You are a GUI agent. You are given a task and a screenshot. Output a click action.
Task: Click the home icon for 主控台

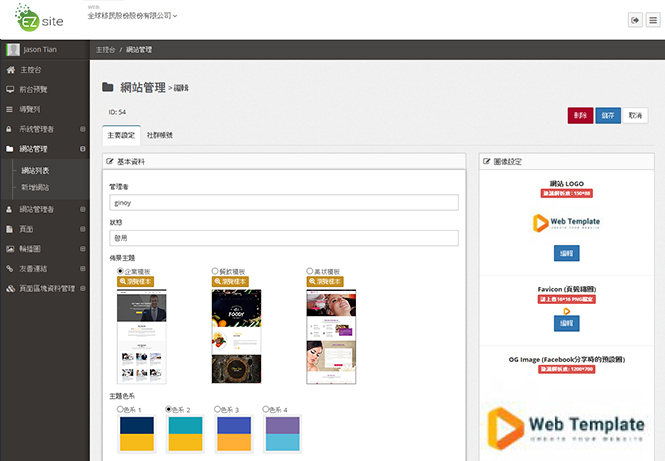(x=10, y=70)
